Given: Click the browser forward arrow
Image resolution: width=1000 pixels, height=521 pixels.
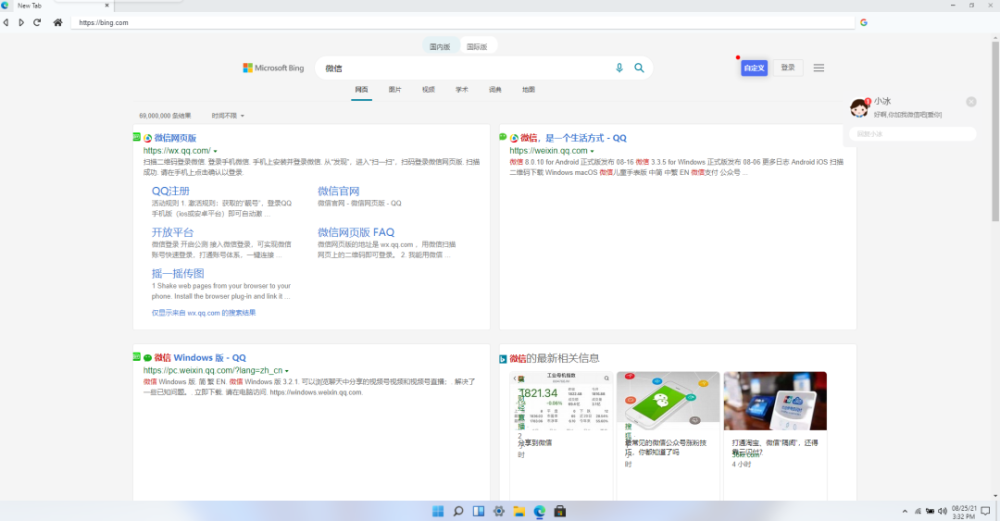Looking at the screenshot, I should coord(21,22).
